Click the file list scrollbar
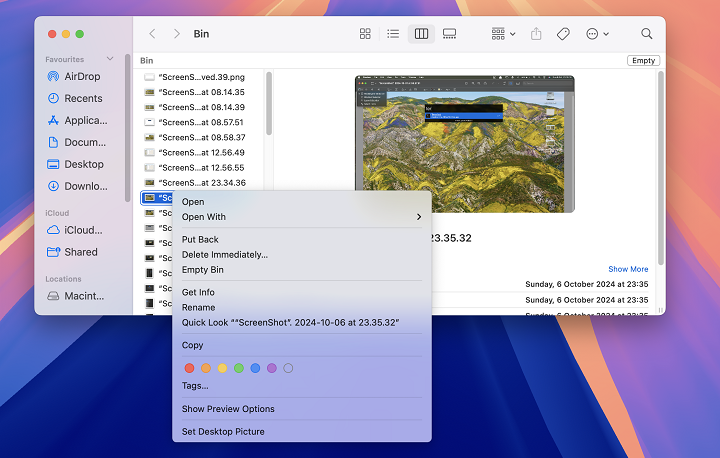 pyautogui.click(x=269, y=103)
